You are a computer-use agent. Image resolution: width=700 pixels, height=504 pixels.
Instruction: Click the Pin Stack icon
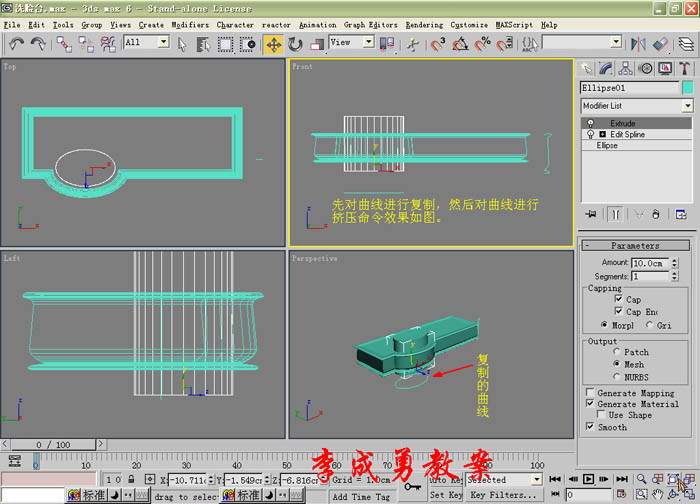pyautogui.click(x=591, y=215)
